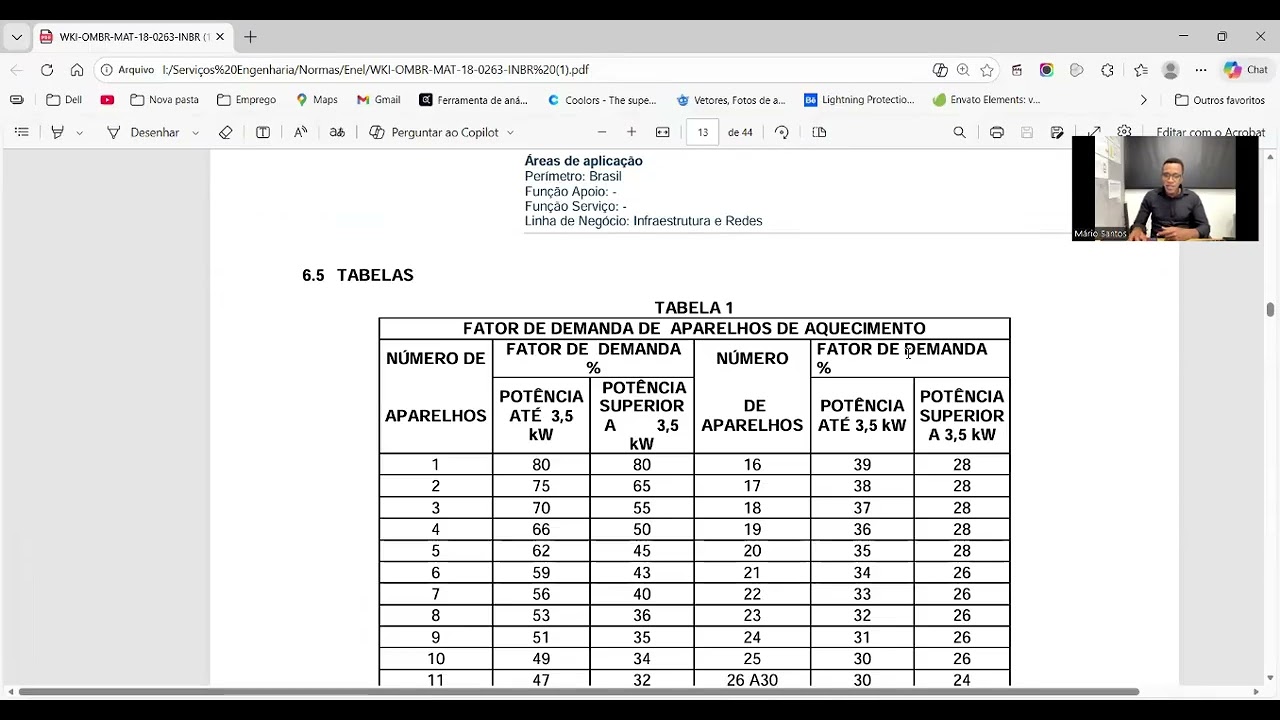
Task: Click the Copilot icon in address bar
Action: [940, 70]
